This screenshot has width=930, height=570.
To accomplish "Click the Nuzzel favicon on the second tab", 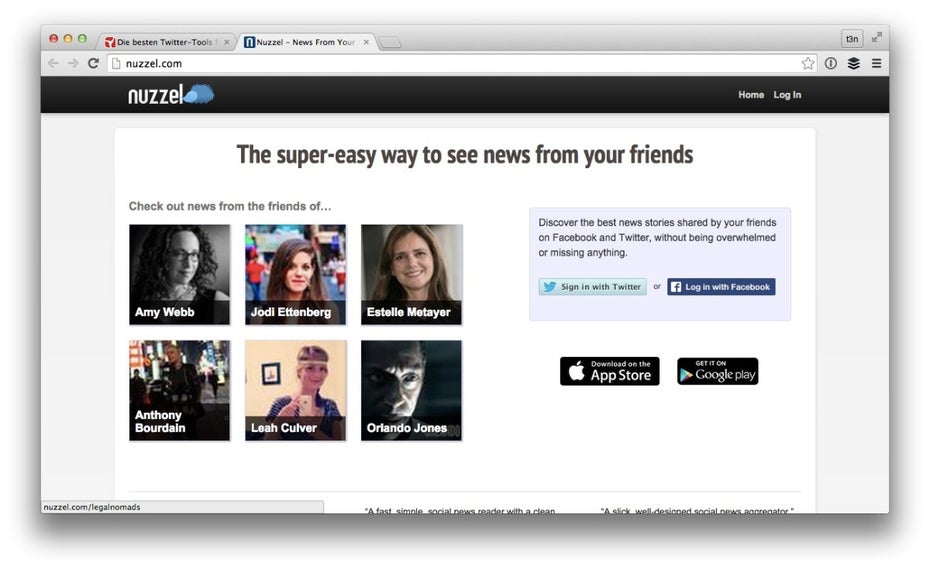I will tap(250, 42).
